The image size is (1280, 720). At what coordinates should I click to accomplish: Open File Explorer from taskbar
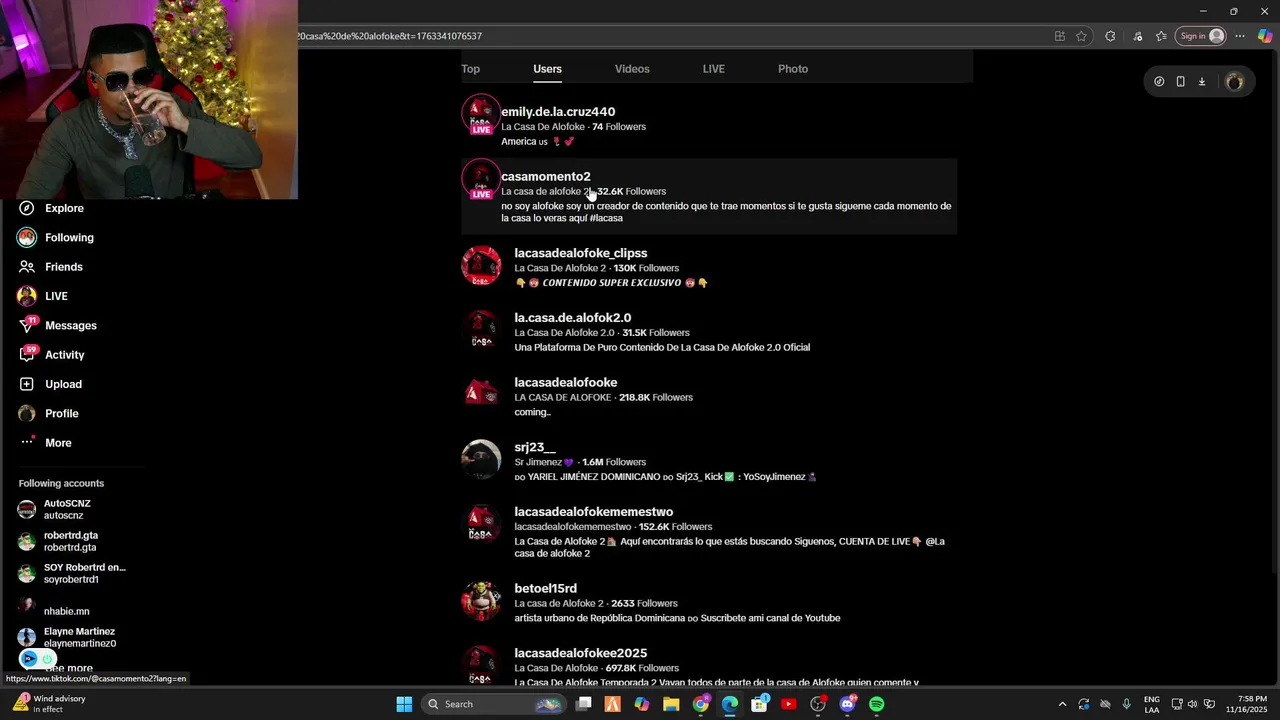671,704
